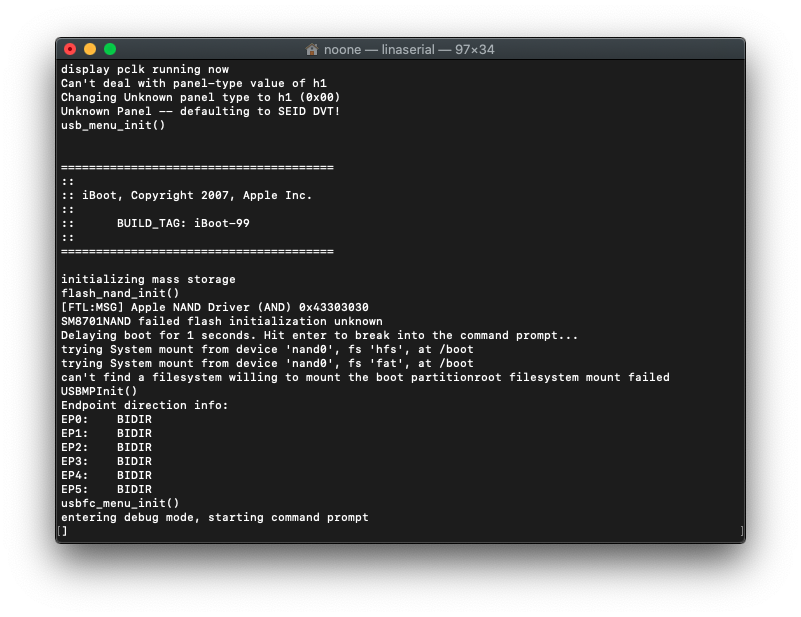Select the line 'display pclk running now'
The width and height of the screenshot is (801, 617).
[x=145, y=69]
